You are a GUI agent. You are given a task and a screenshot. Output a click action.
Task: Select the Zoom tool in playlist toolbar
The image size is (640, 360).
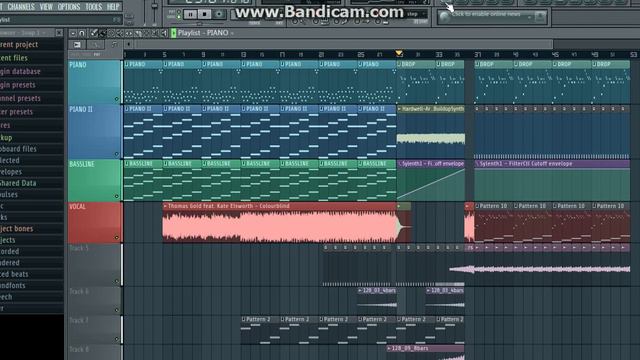pos(155,33)
